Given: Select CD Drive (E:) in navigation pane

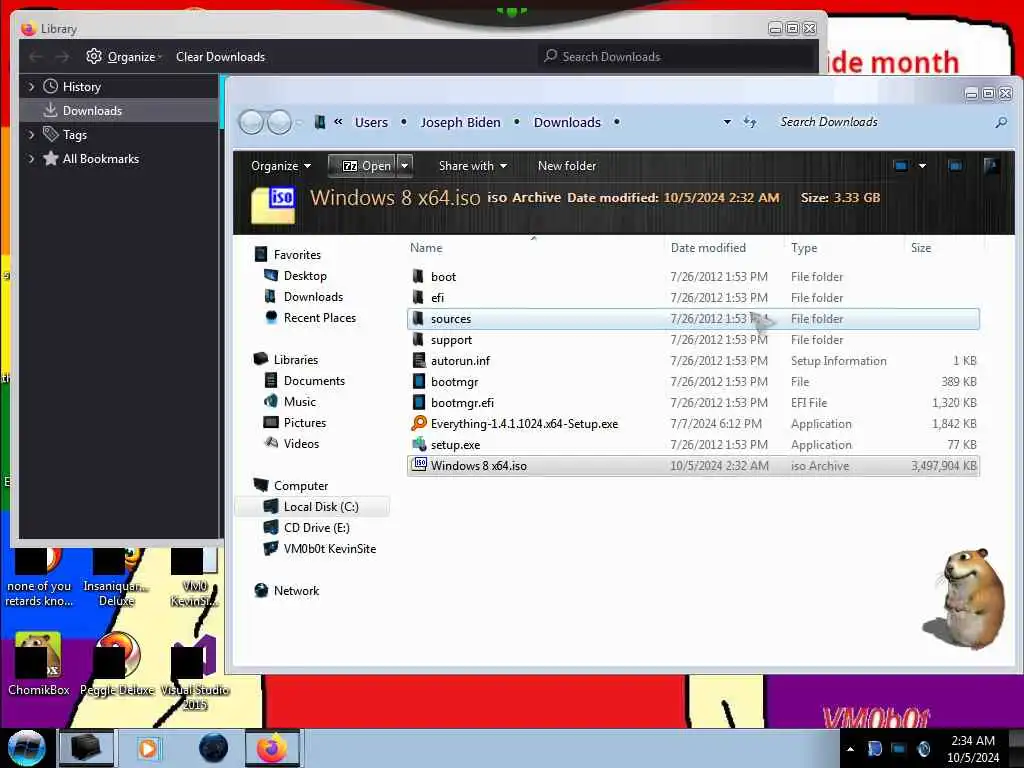Looking at the screenshot, I should tap(316, 527).
